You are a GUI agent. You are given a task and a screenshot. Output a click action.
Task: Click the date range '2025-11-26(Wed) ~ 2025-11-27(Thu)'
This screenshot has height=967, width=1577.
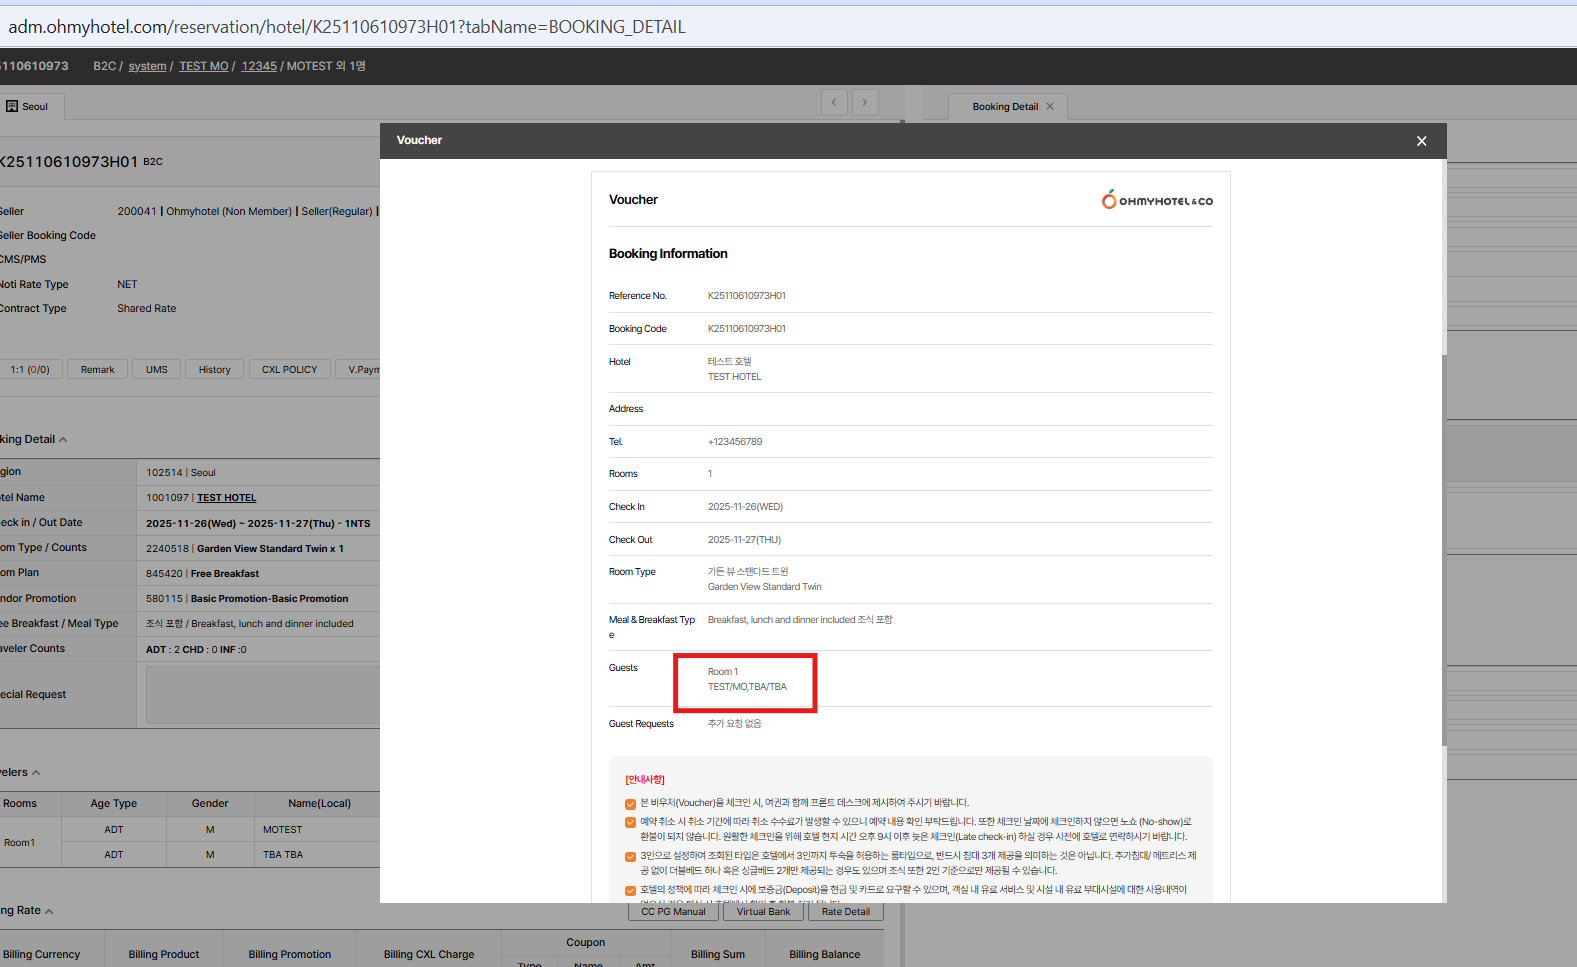click(240, 524)
